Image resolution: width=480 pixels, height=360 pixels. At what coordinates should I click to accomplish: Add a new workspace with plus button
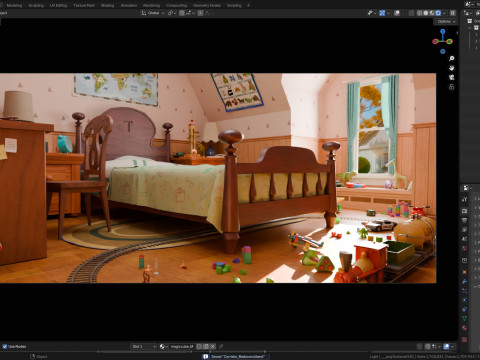tap(248, 5)
